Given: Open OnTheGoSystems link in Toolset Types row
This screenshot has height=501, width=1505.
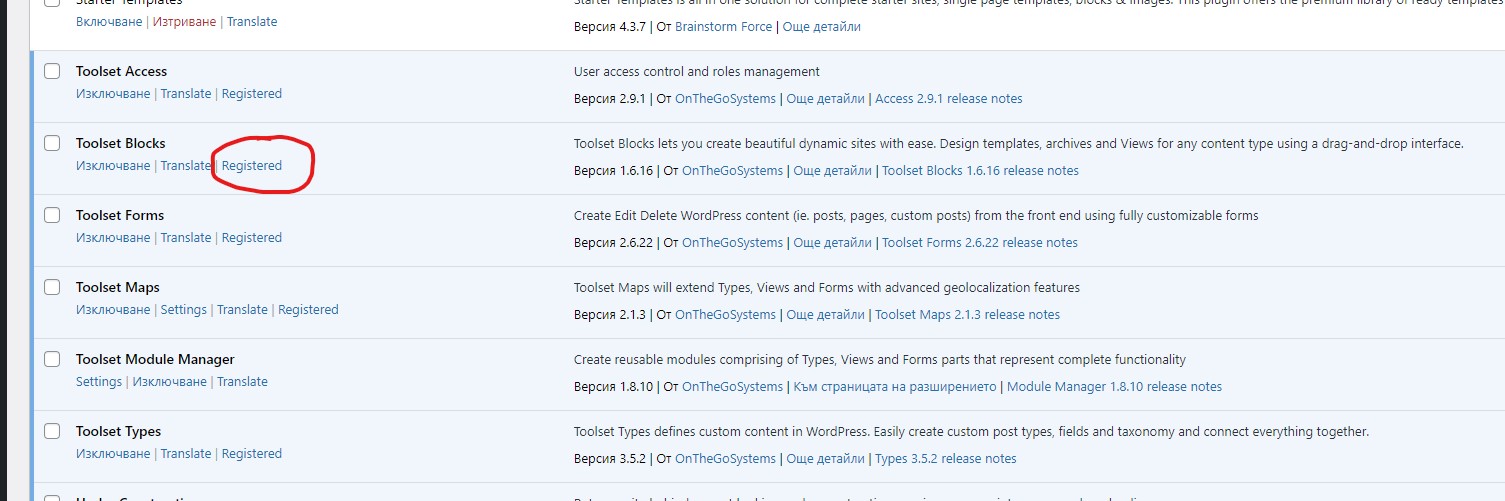Looking at the screenshot, I should pyautogui.click(x=726, y=458).
